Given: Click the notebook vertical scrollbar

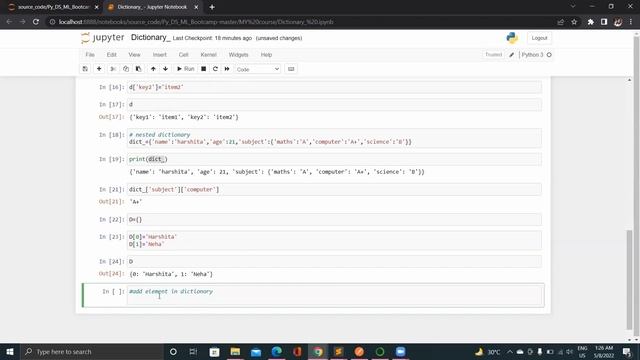Looking at the screenshot, I should [x=629, y=279].
